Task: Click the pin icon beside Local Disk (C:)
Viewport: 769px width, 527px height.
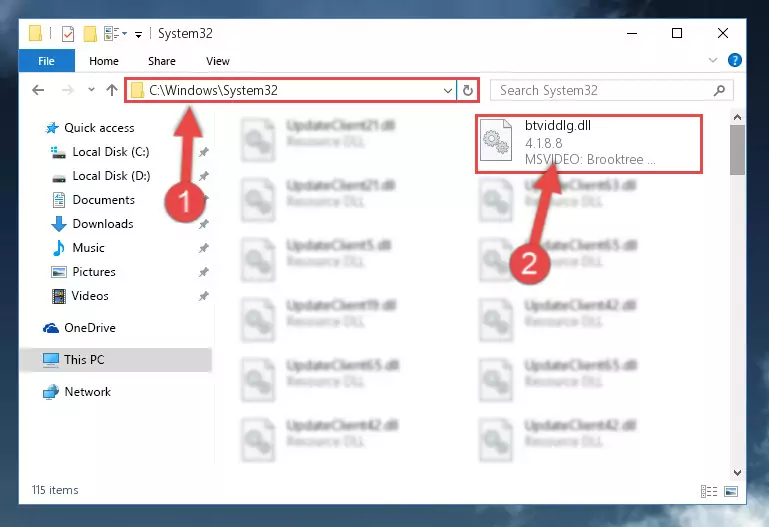Action: coord(204,152)
